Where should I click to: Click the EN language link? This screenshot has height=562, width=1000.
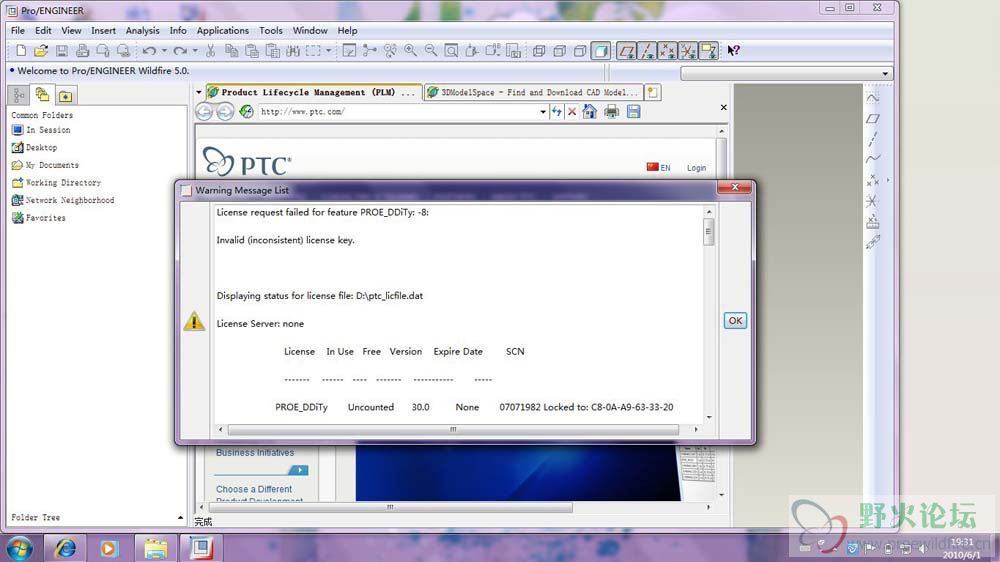click(665, 168)
